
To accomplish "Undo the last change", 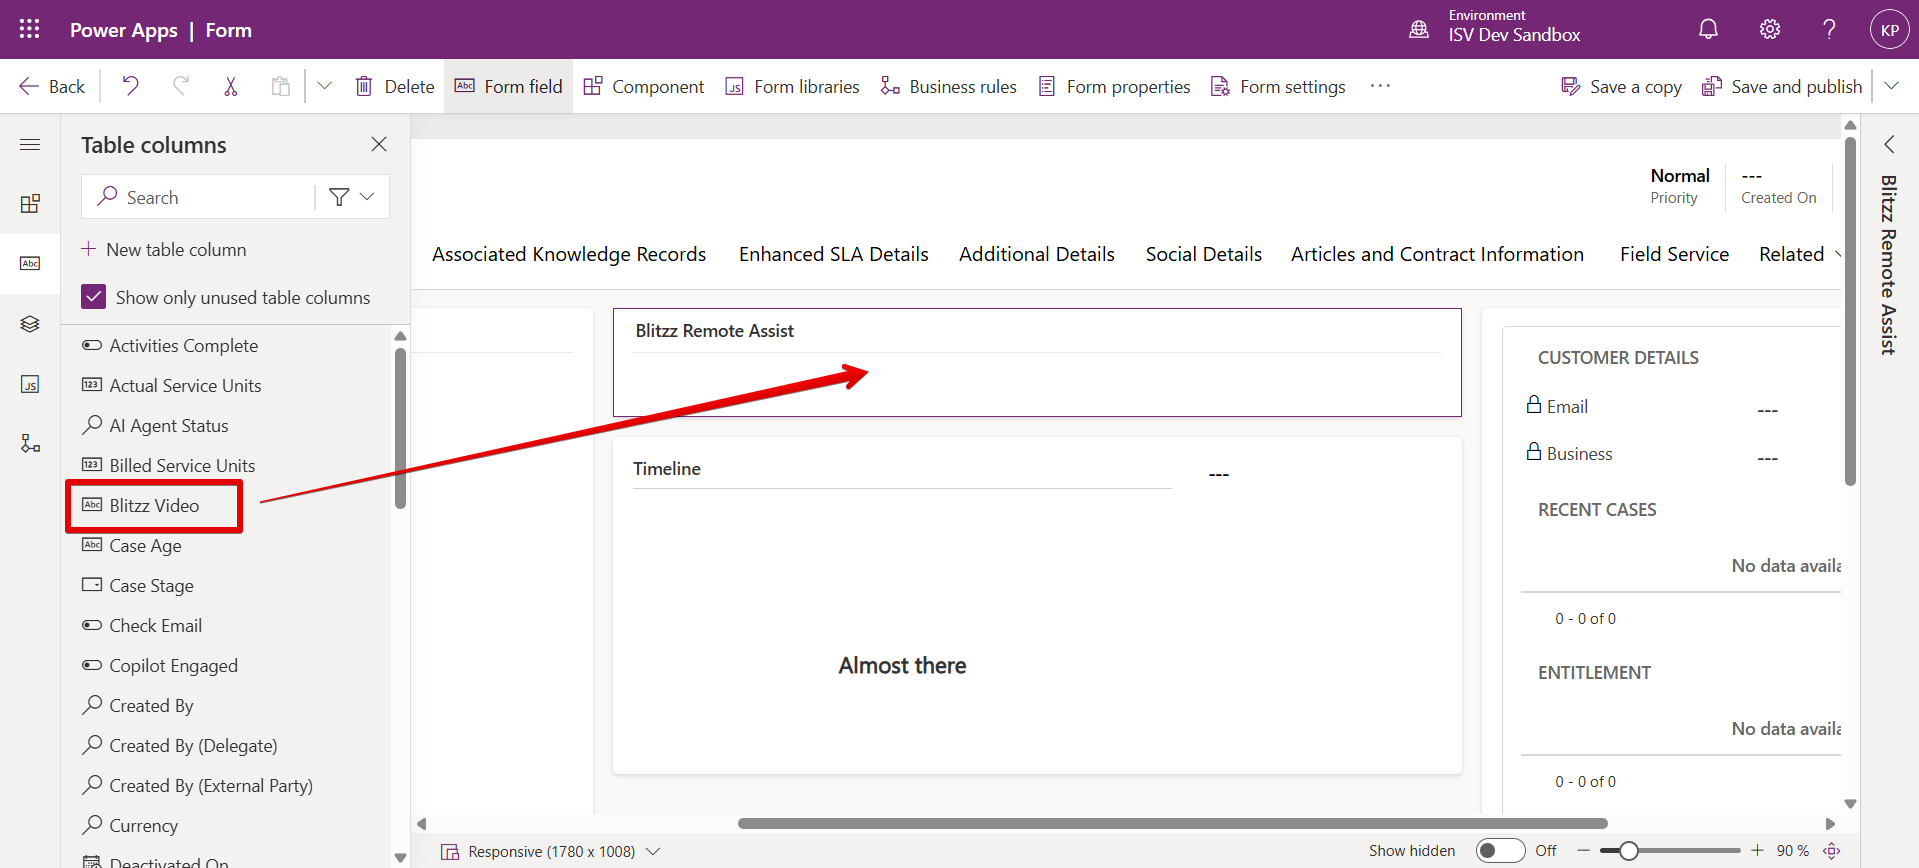I will coord(130,86).
